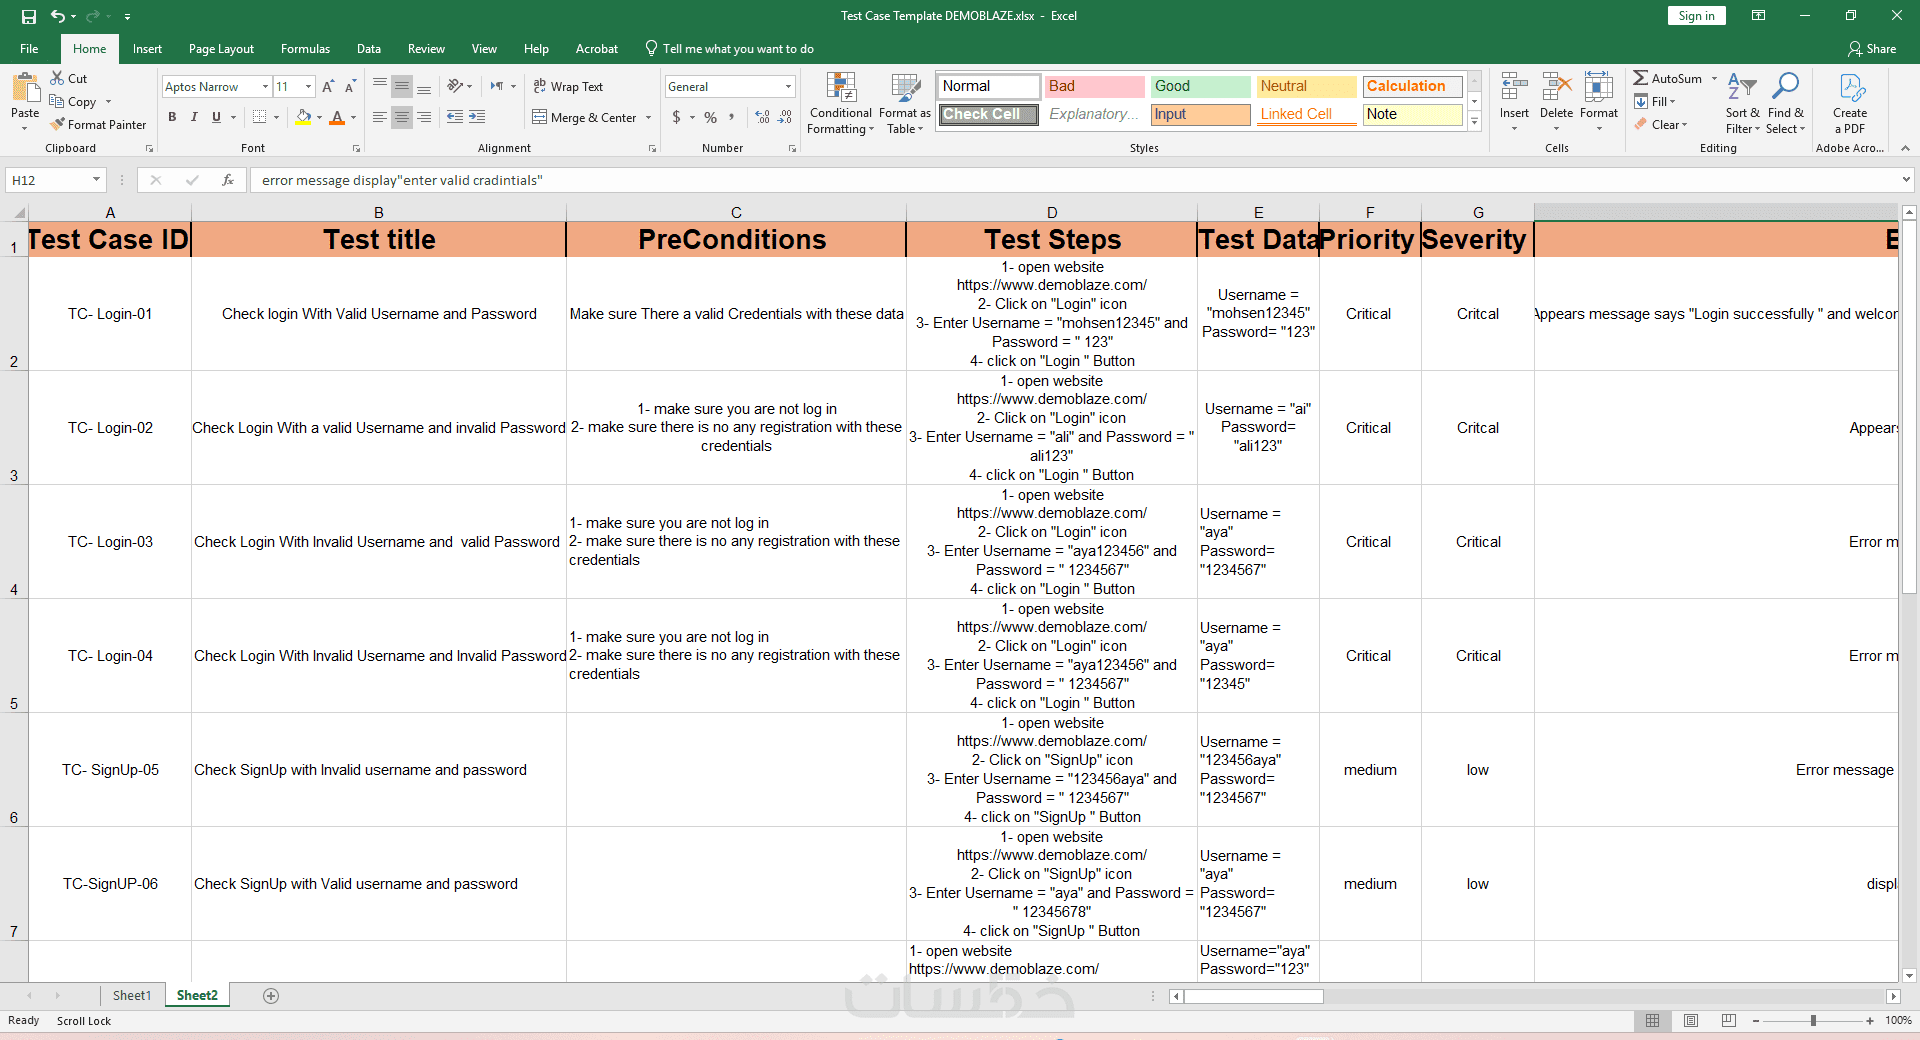Decrease font size with the small A icon
The height and width of the screenshot is (1040, 1920).
click(350, 87)
